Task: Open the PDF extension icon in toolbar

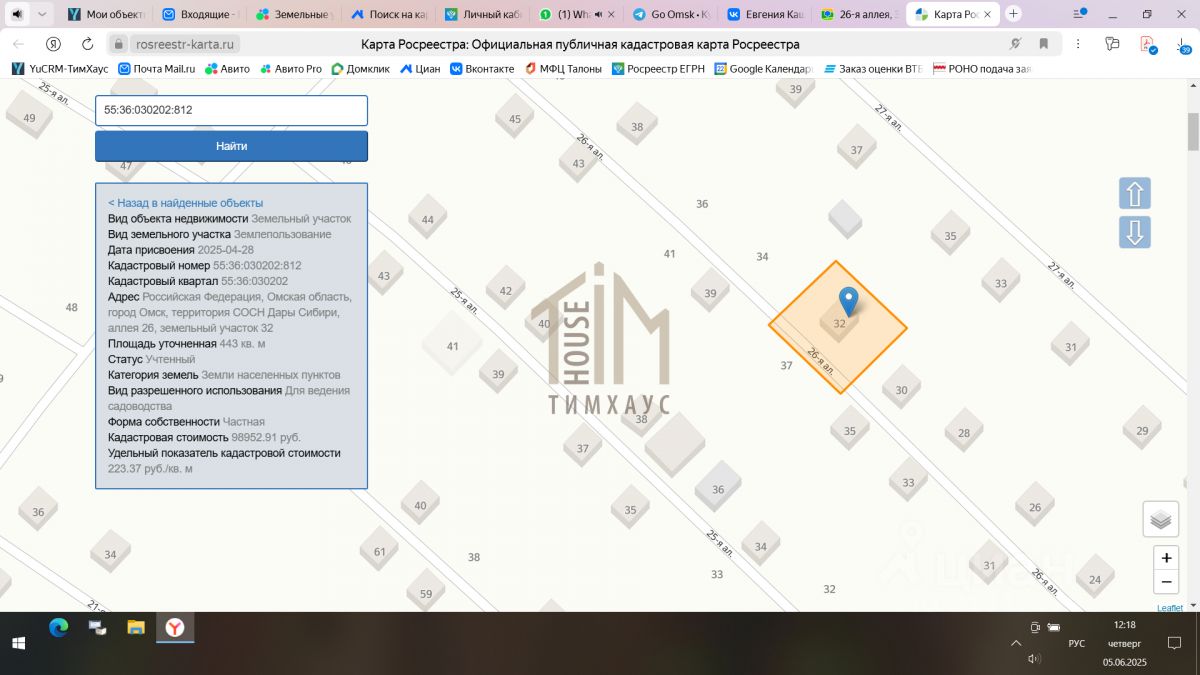Action: pos(1148,44)
